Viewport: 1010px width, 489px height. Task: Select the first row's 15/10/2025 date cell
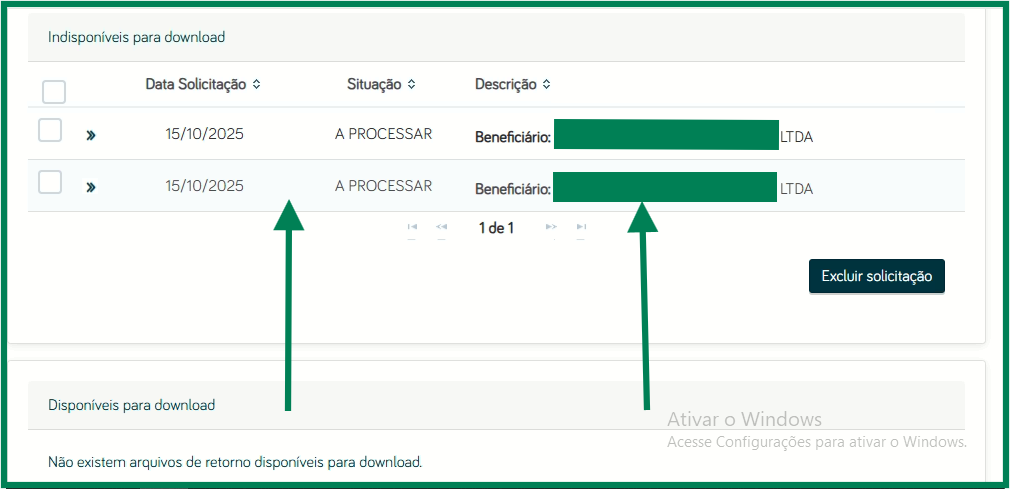tap(204, 134)
